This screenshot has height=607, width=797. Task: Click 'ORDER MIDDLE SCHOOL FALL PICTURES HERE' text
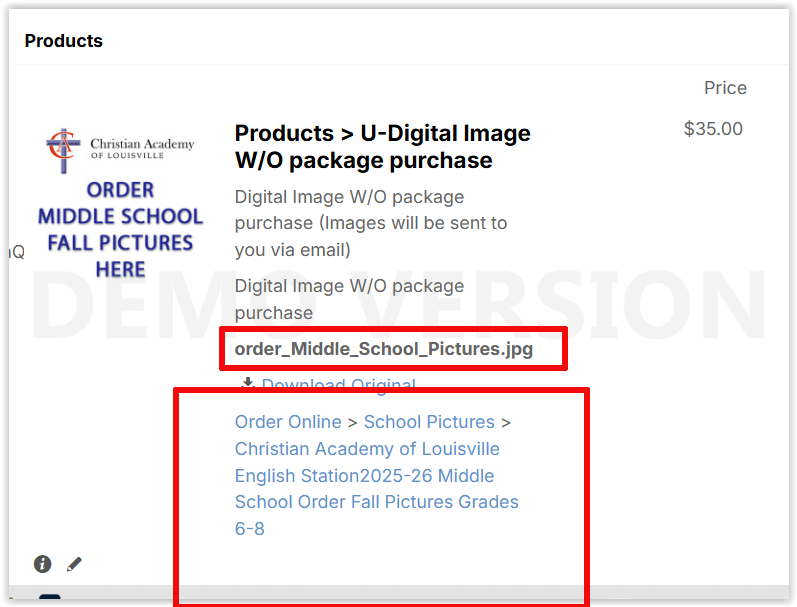120,229
